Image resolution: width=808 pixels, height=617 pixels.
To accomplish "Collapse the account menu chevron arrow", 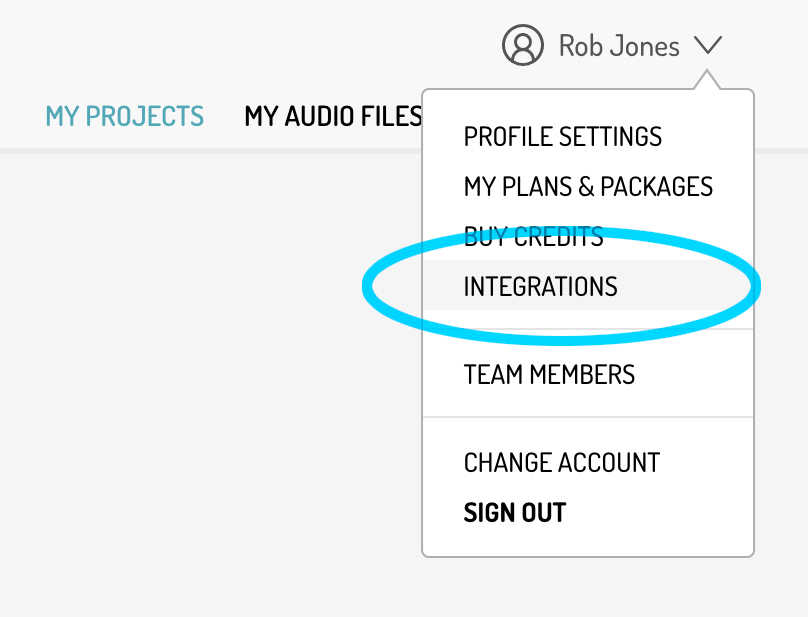I will click(708, 45).
